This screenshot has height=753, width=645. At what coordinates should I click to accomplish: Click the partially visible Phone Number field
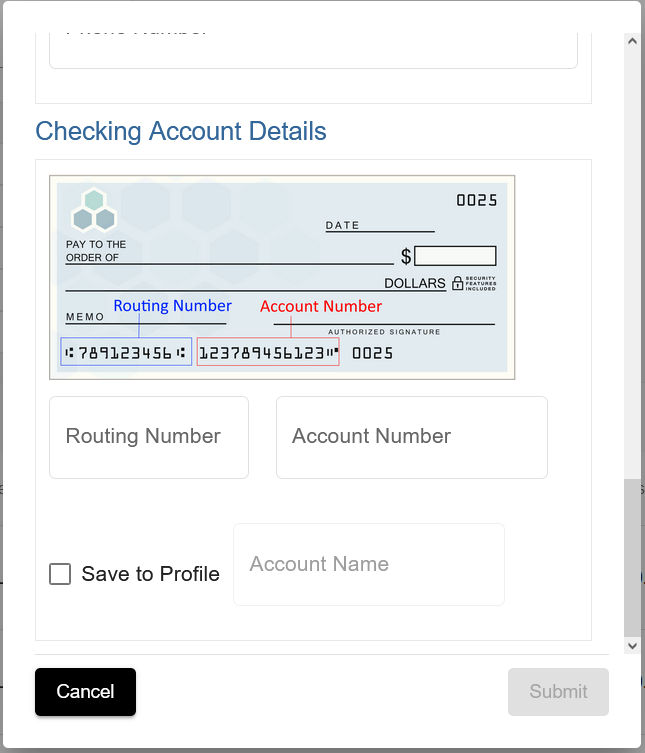pos(313,50)
